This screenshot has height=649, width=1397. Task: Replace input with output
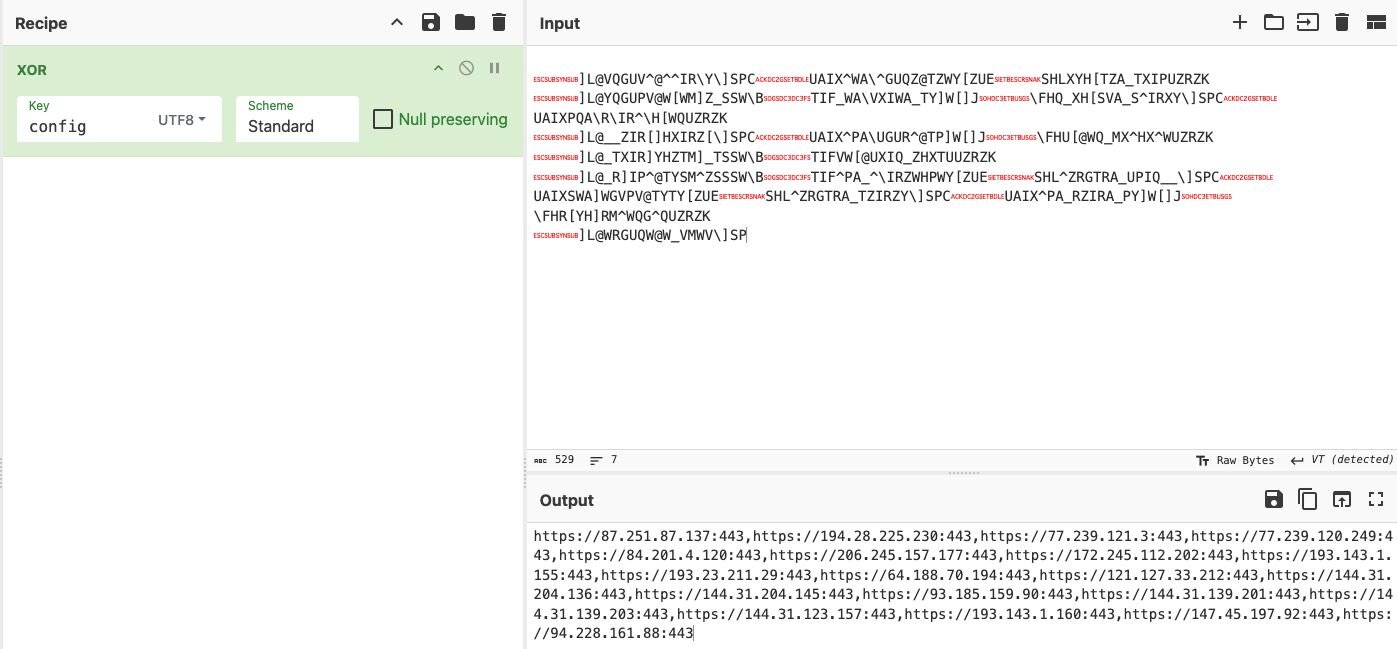point(1341,499)
